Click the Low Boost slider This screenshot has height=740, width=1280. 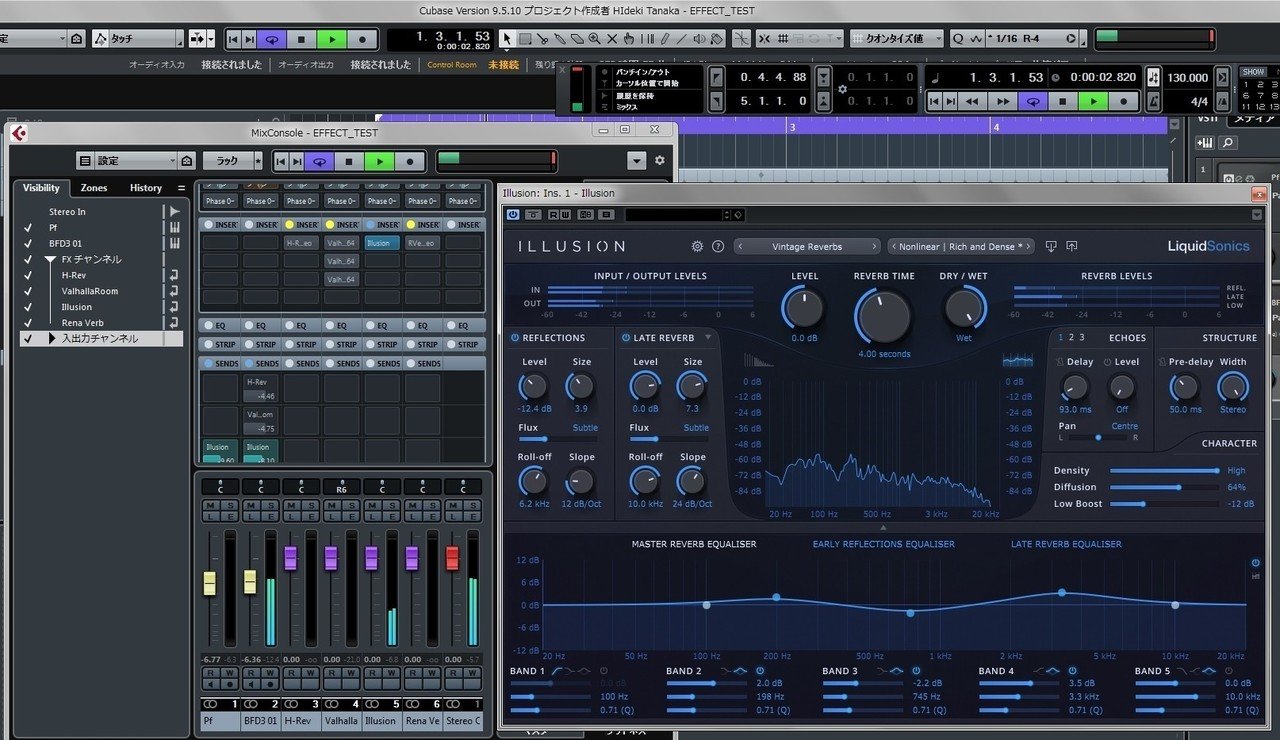coord(1164,504)
